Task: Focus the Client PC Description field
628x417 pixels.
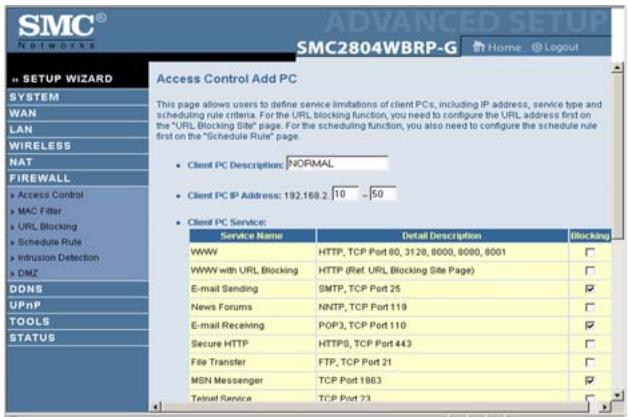Action: (337, 164)
